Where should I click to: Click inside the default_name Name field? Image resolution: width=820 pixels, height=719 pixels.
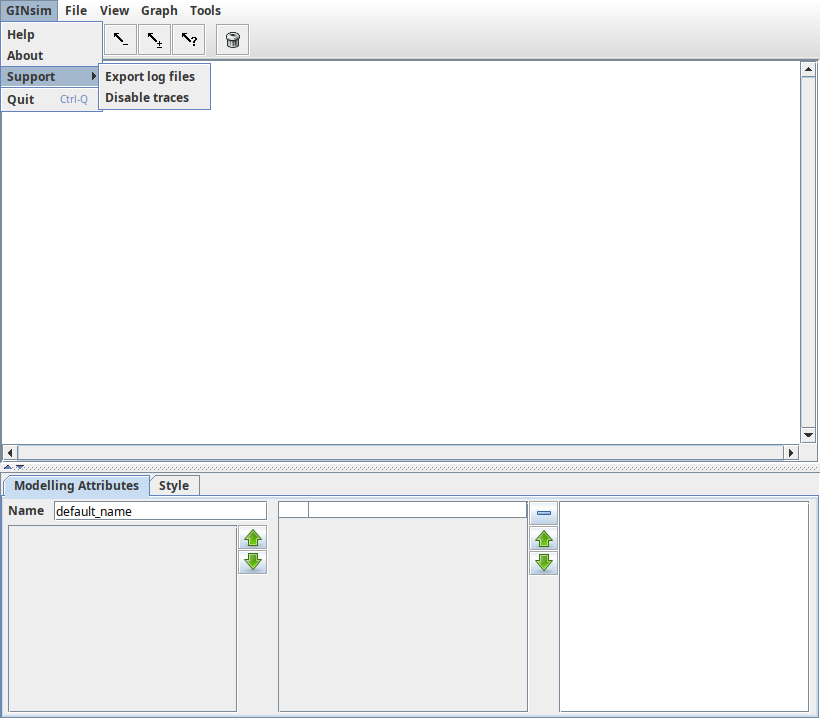point(160,510)
